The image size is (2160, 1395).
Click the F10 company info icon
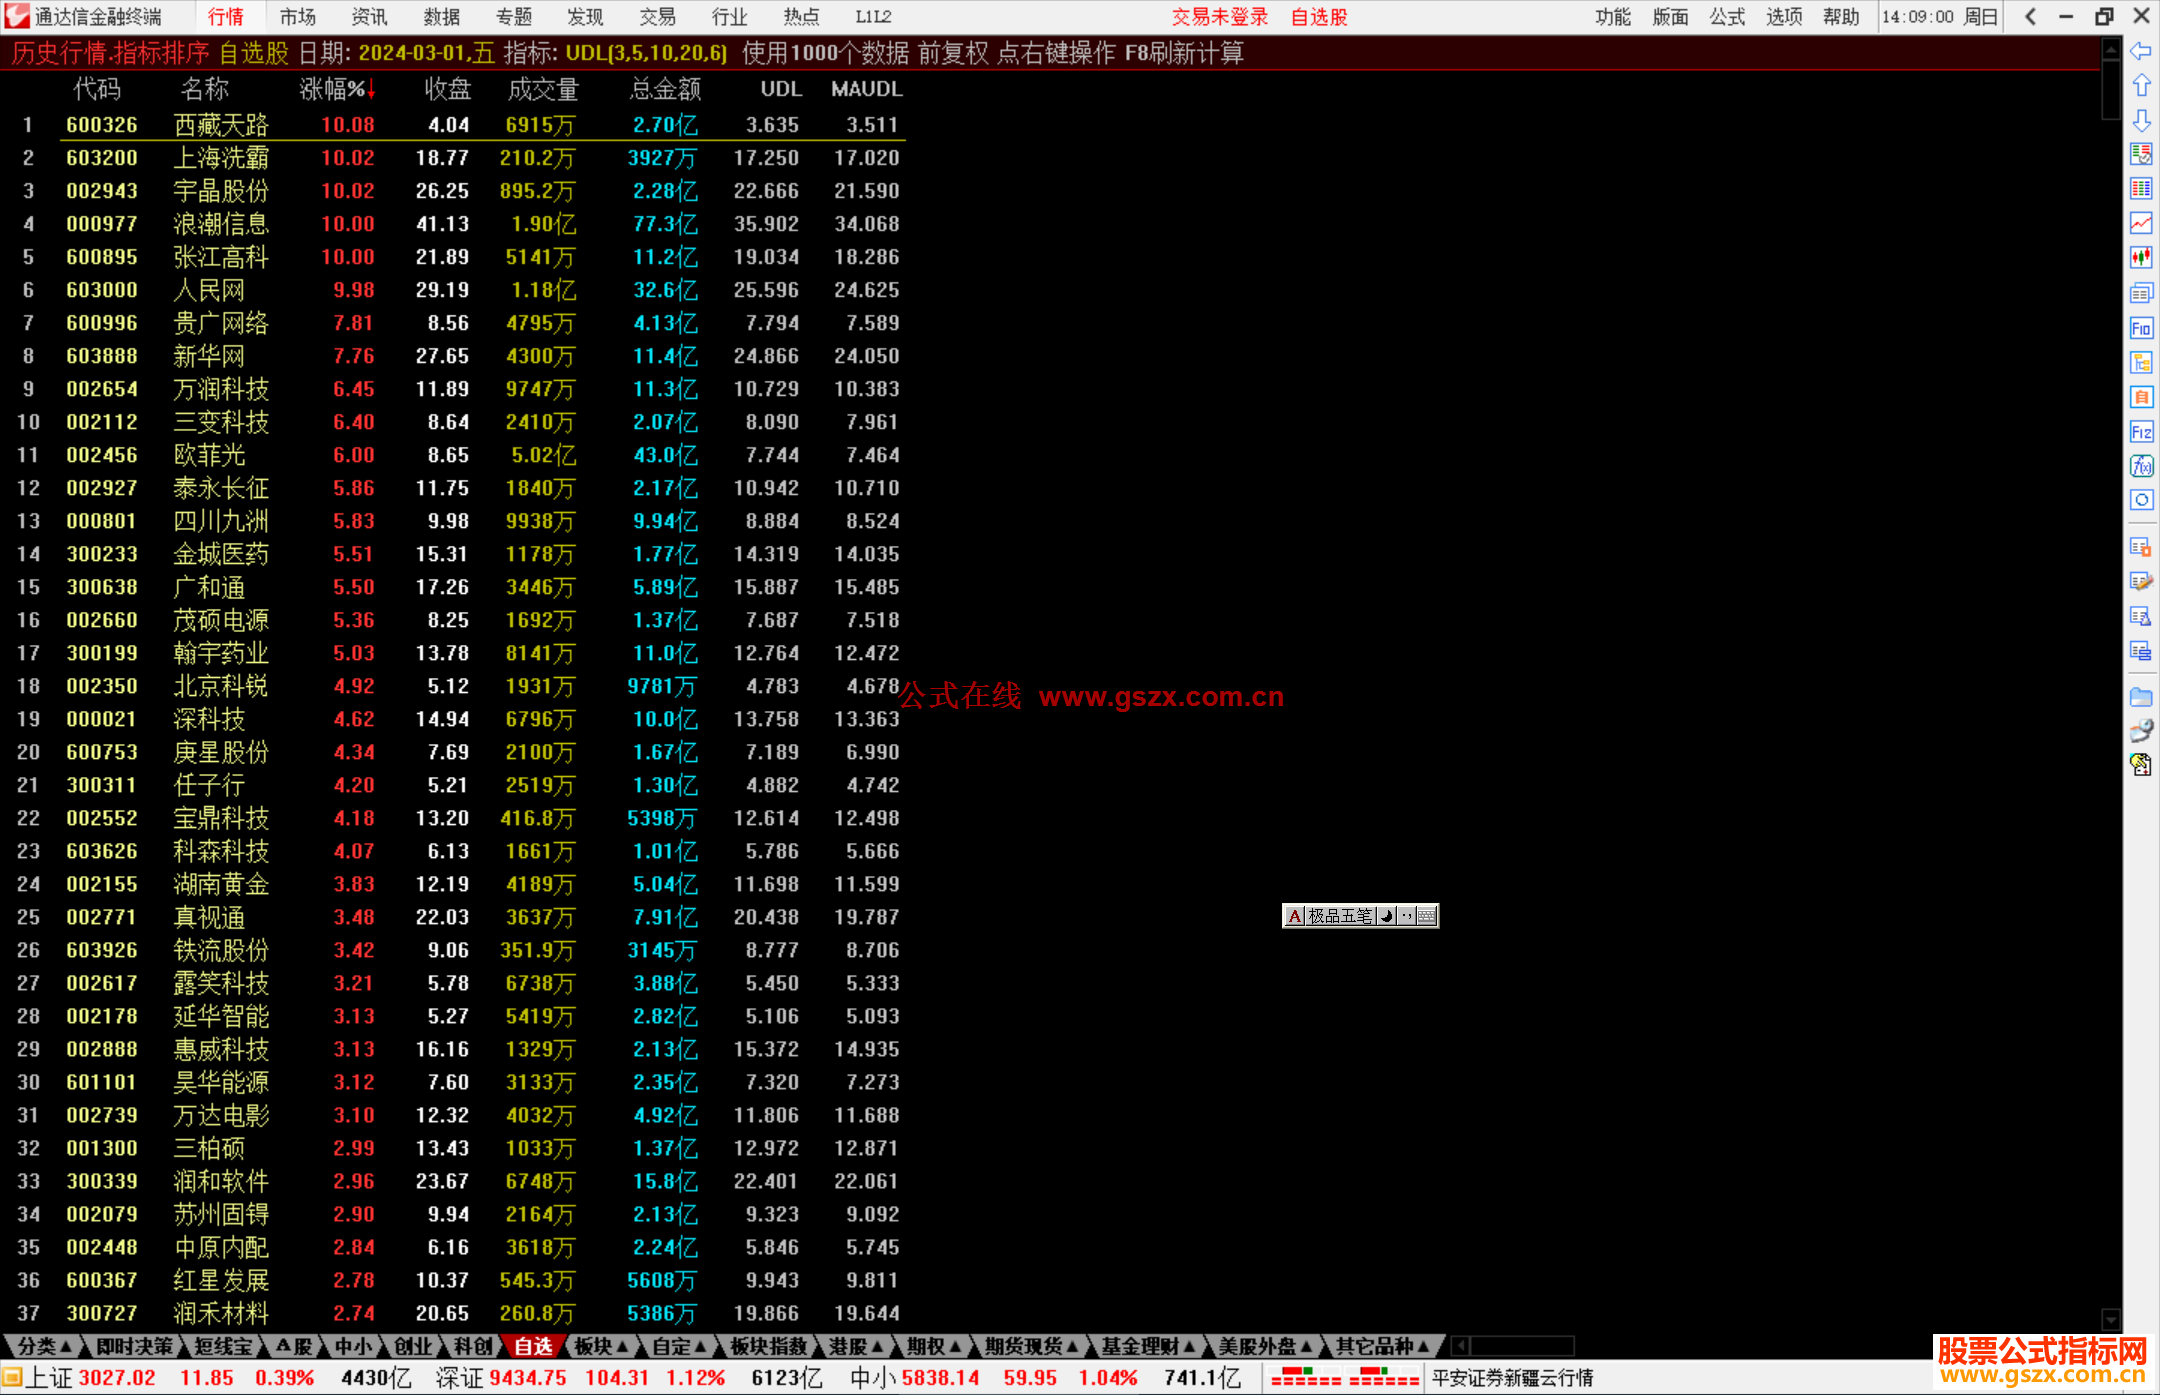(x=2141, y=328)
